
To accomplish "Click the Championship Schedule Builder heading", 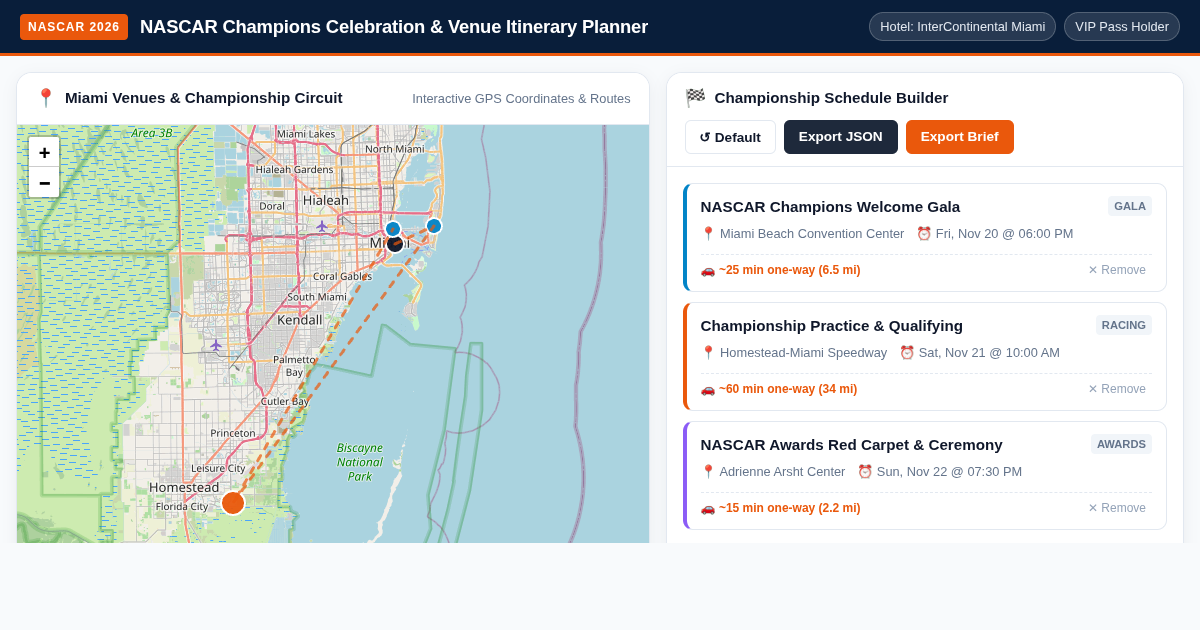I will coord(831,98).
